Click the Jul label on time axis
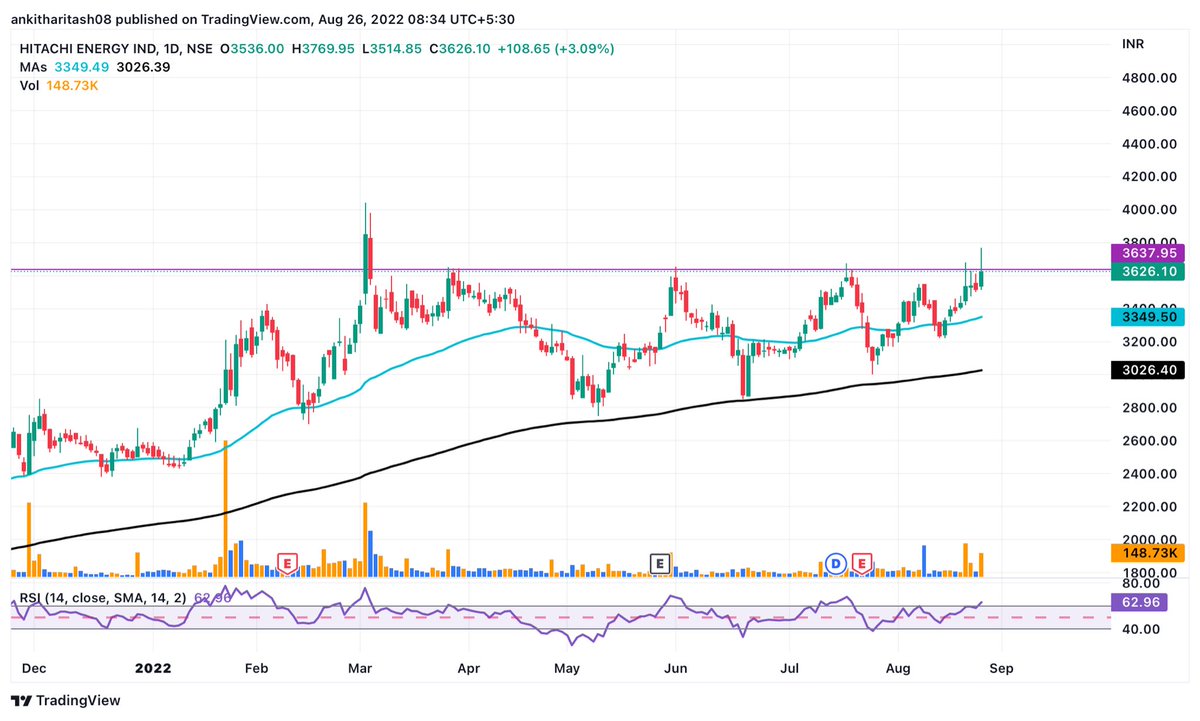The width and height of the screenshot is (1200, 721). coord(791,668)
